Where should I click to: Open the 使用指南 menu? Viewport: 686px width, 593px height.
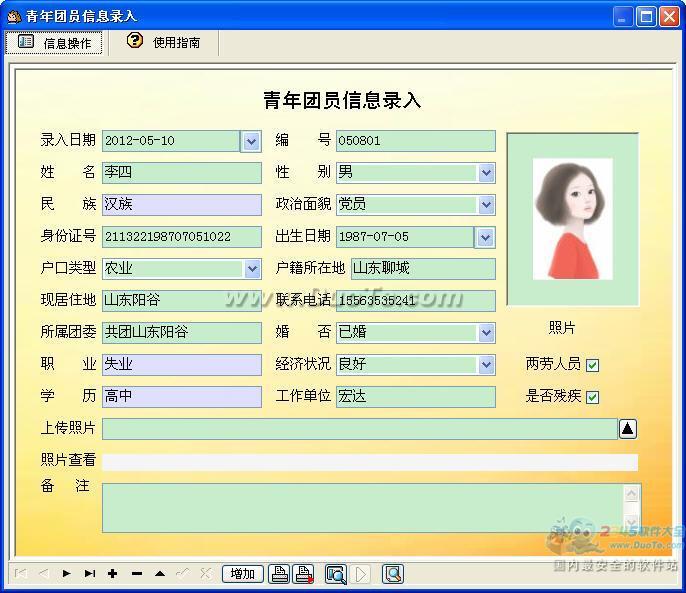[x=164, y=42]
